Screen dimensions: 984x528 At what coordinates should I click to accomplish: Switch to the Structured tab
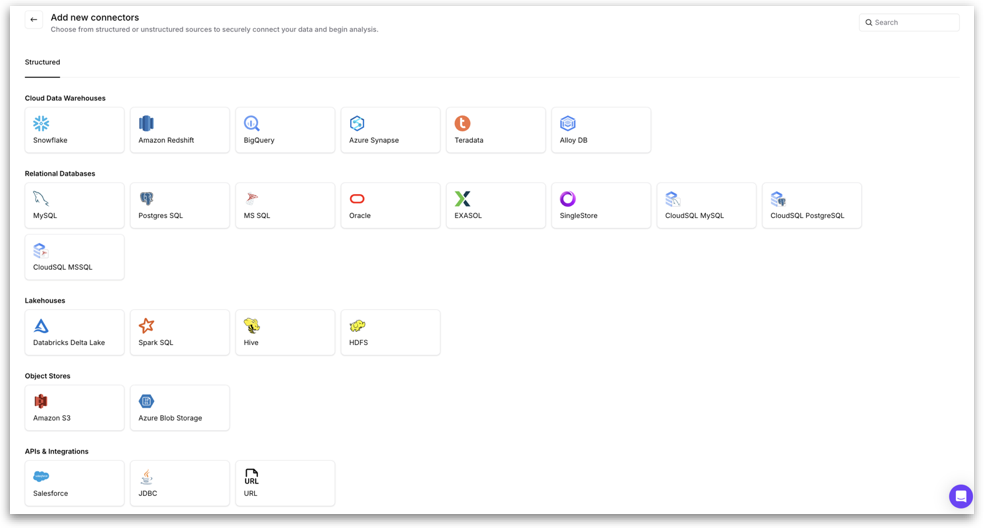click(42, 62)
